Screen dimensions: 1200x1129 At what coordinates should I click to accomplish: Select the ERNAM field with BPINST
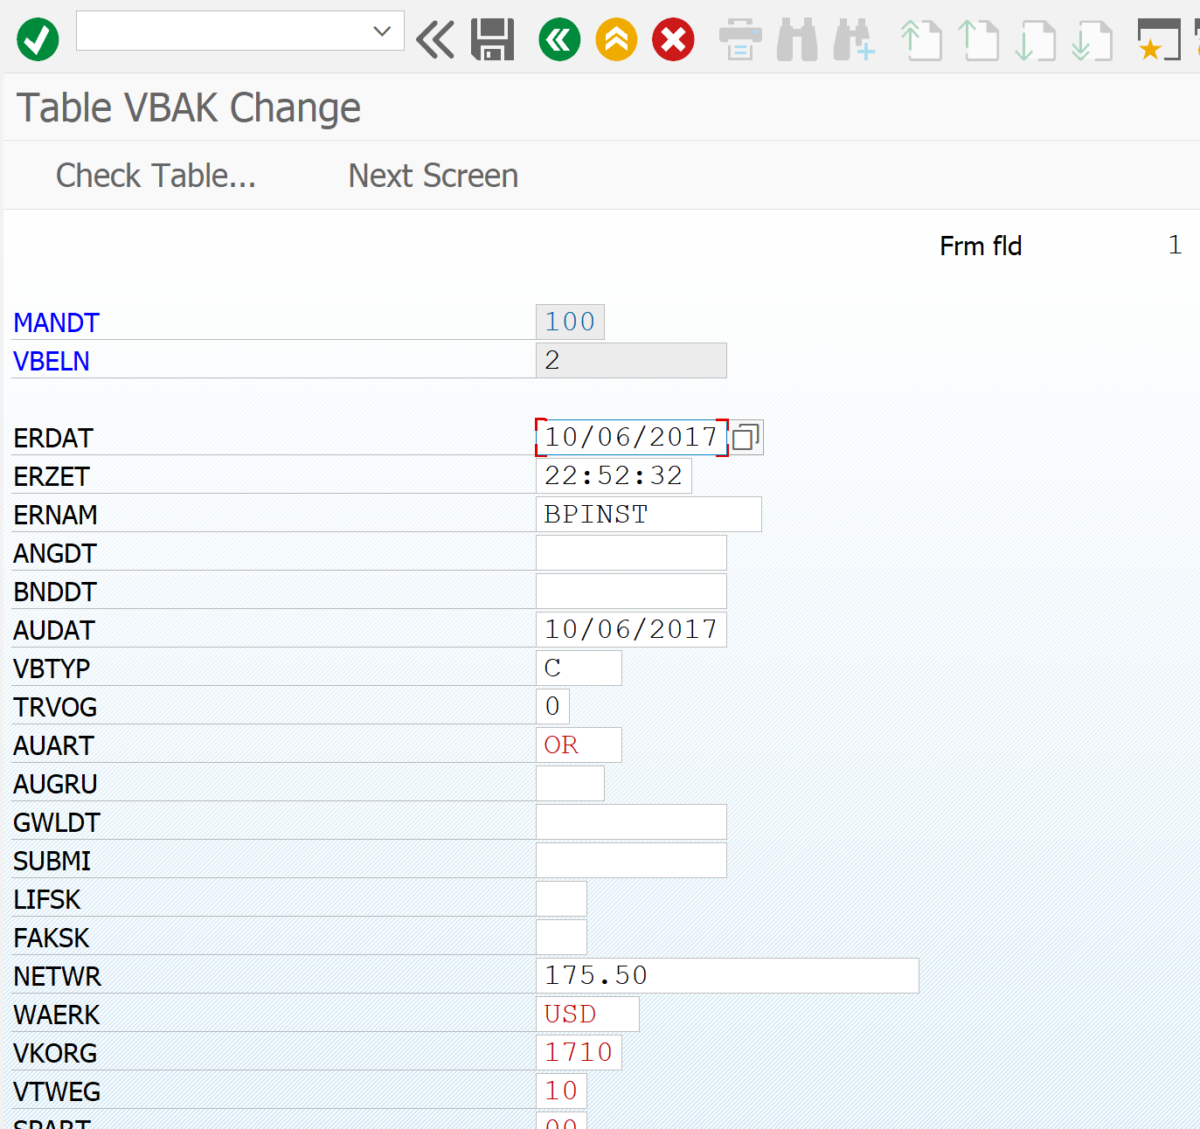click(648, 515)
